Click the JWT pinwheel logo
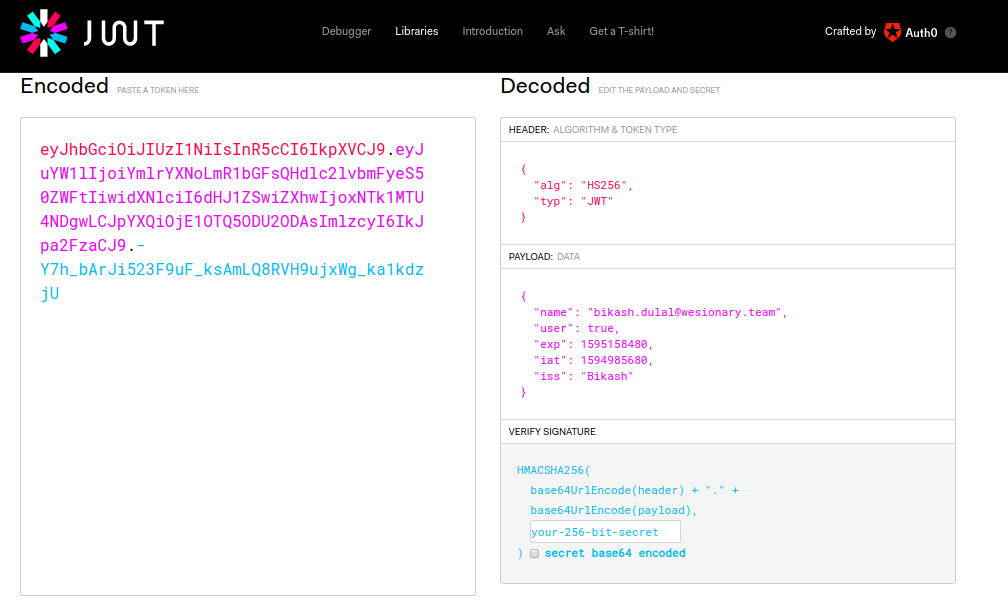This screenshot has height=606, width=1008. coord(42,32)
